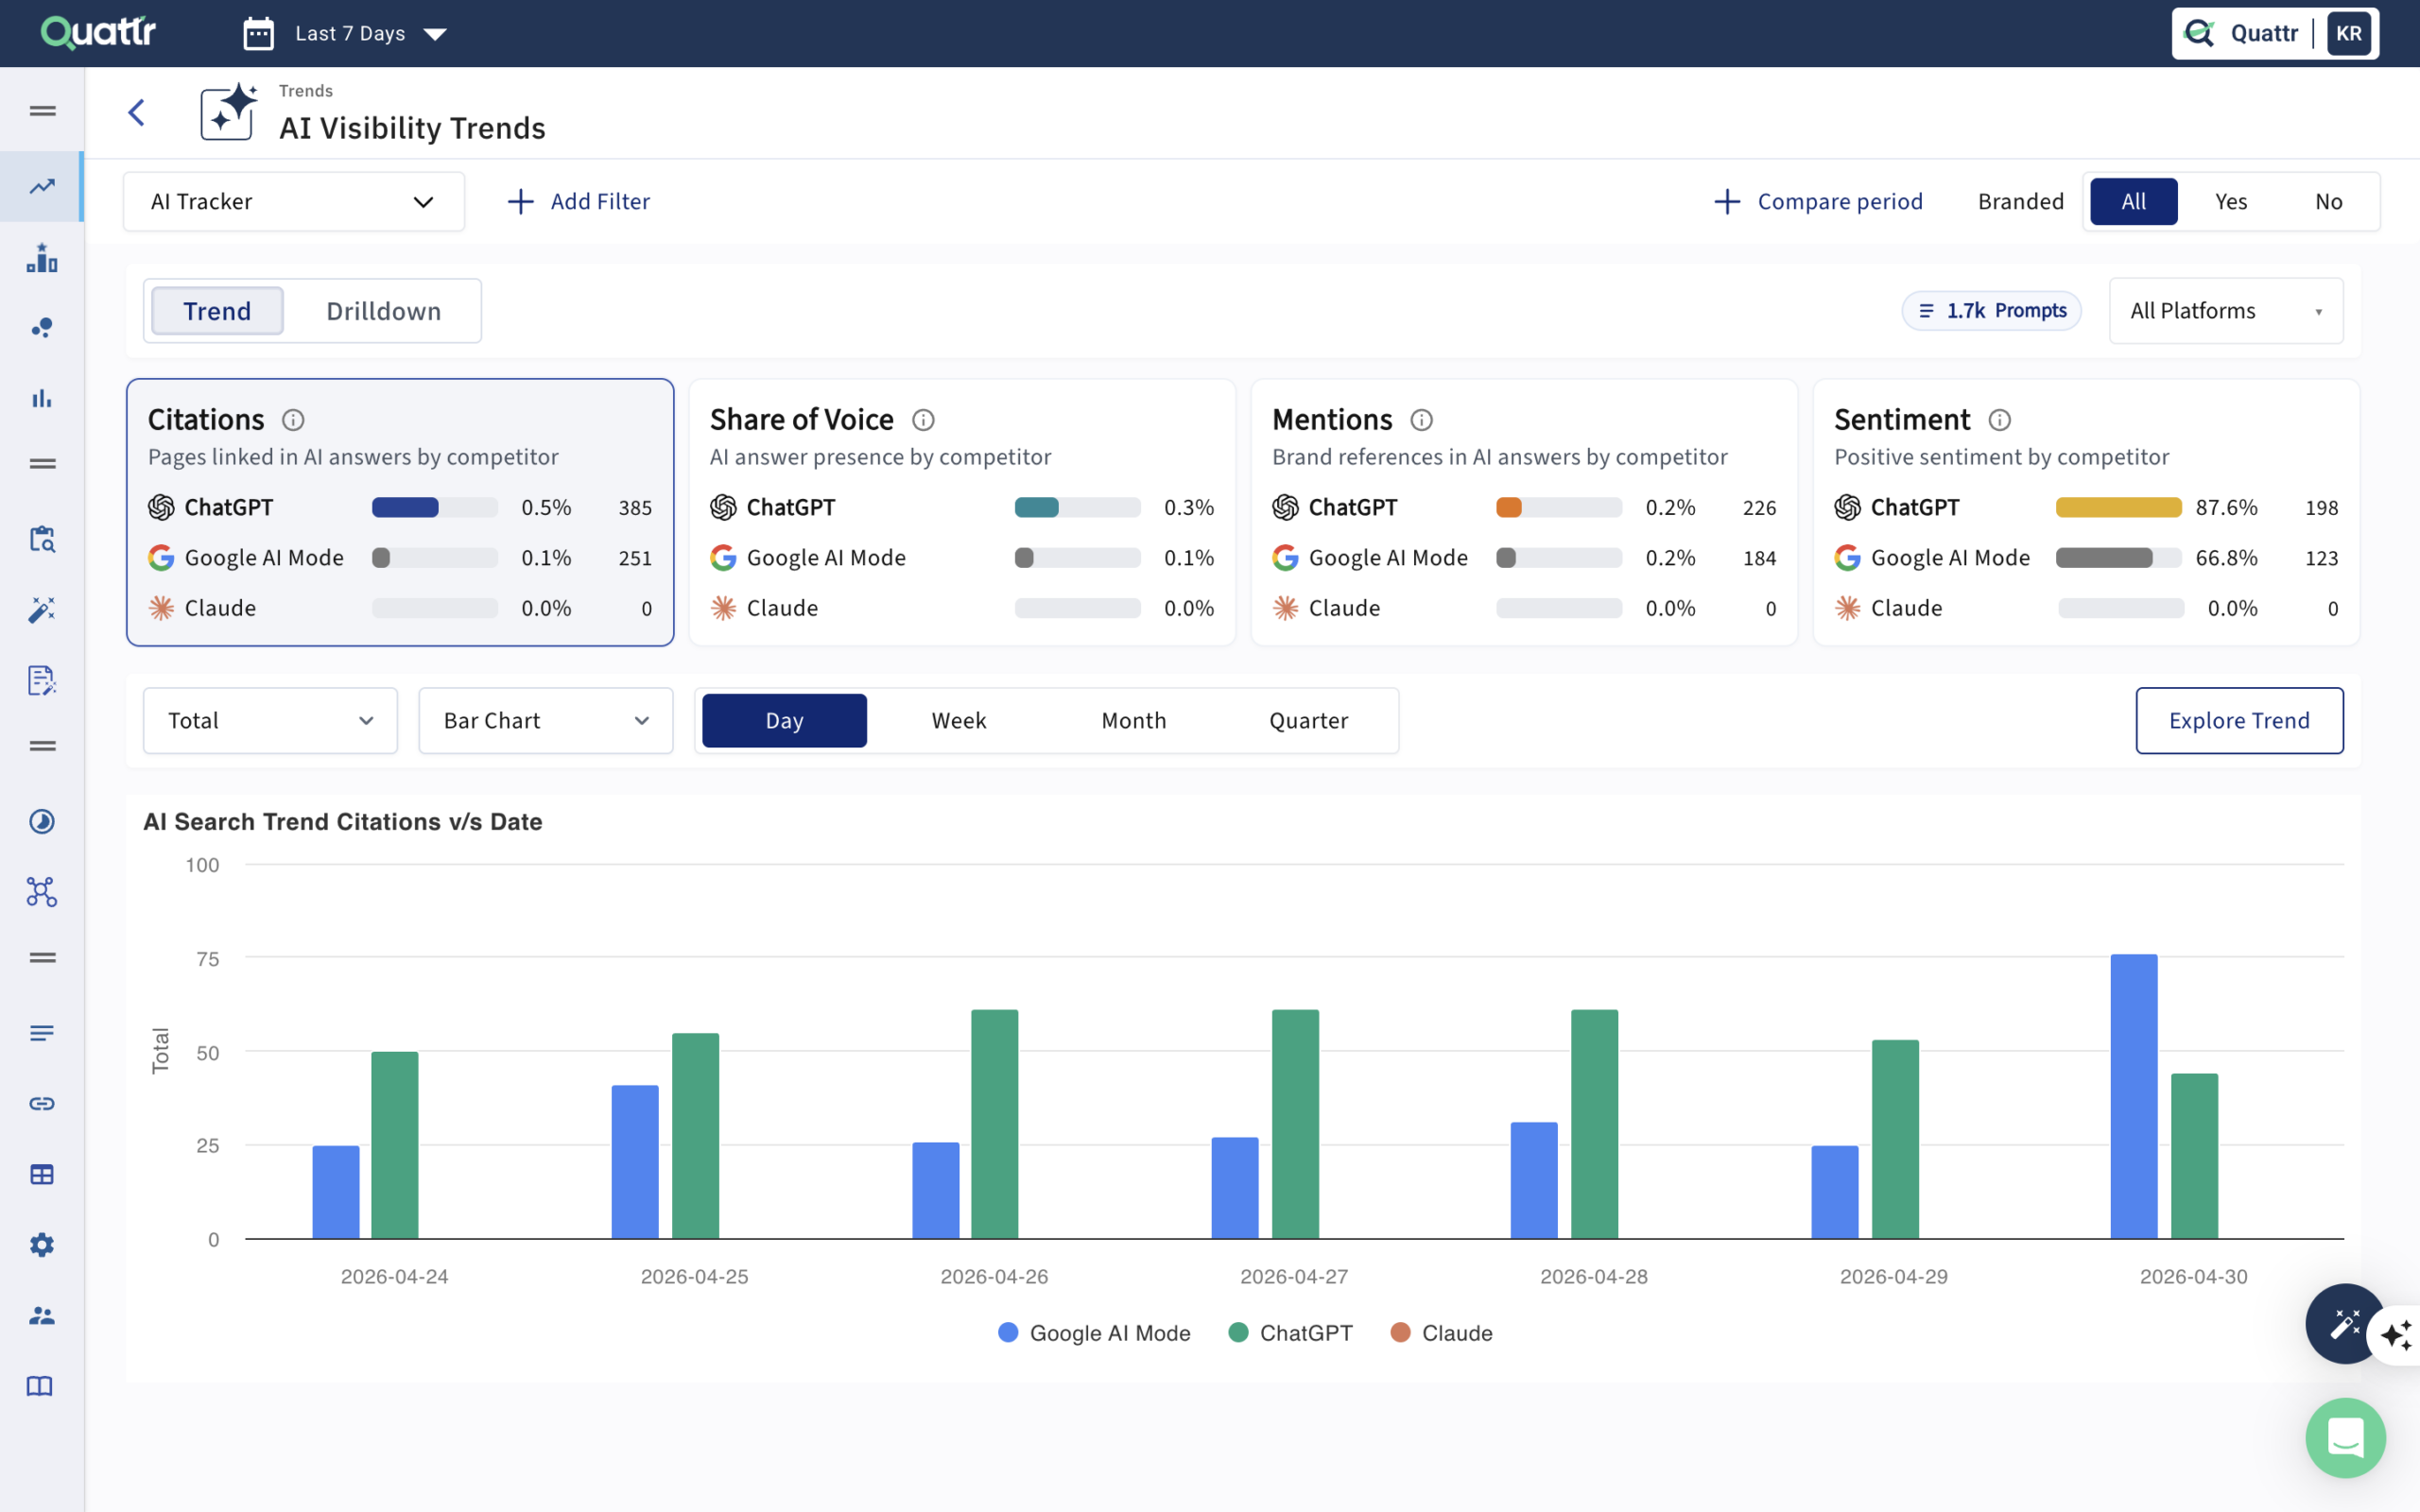Open the ranking podium icon in the sidebar
The width and height of the screenshot is (2420, 1512).
[41, 257]
